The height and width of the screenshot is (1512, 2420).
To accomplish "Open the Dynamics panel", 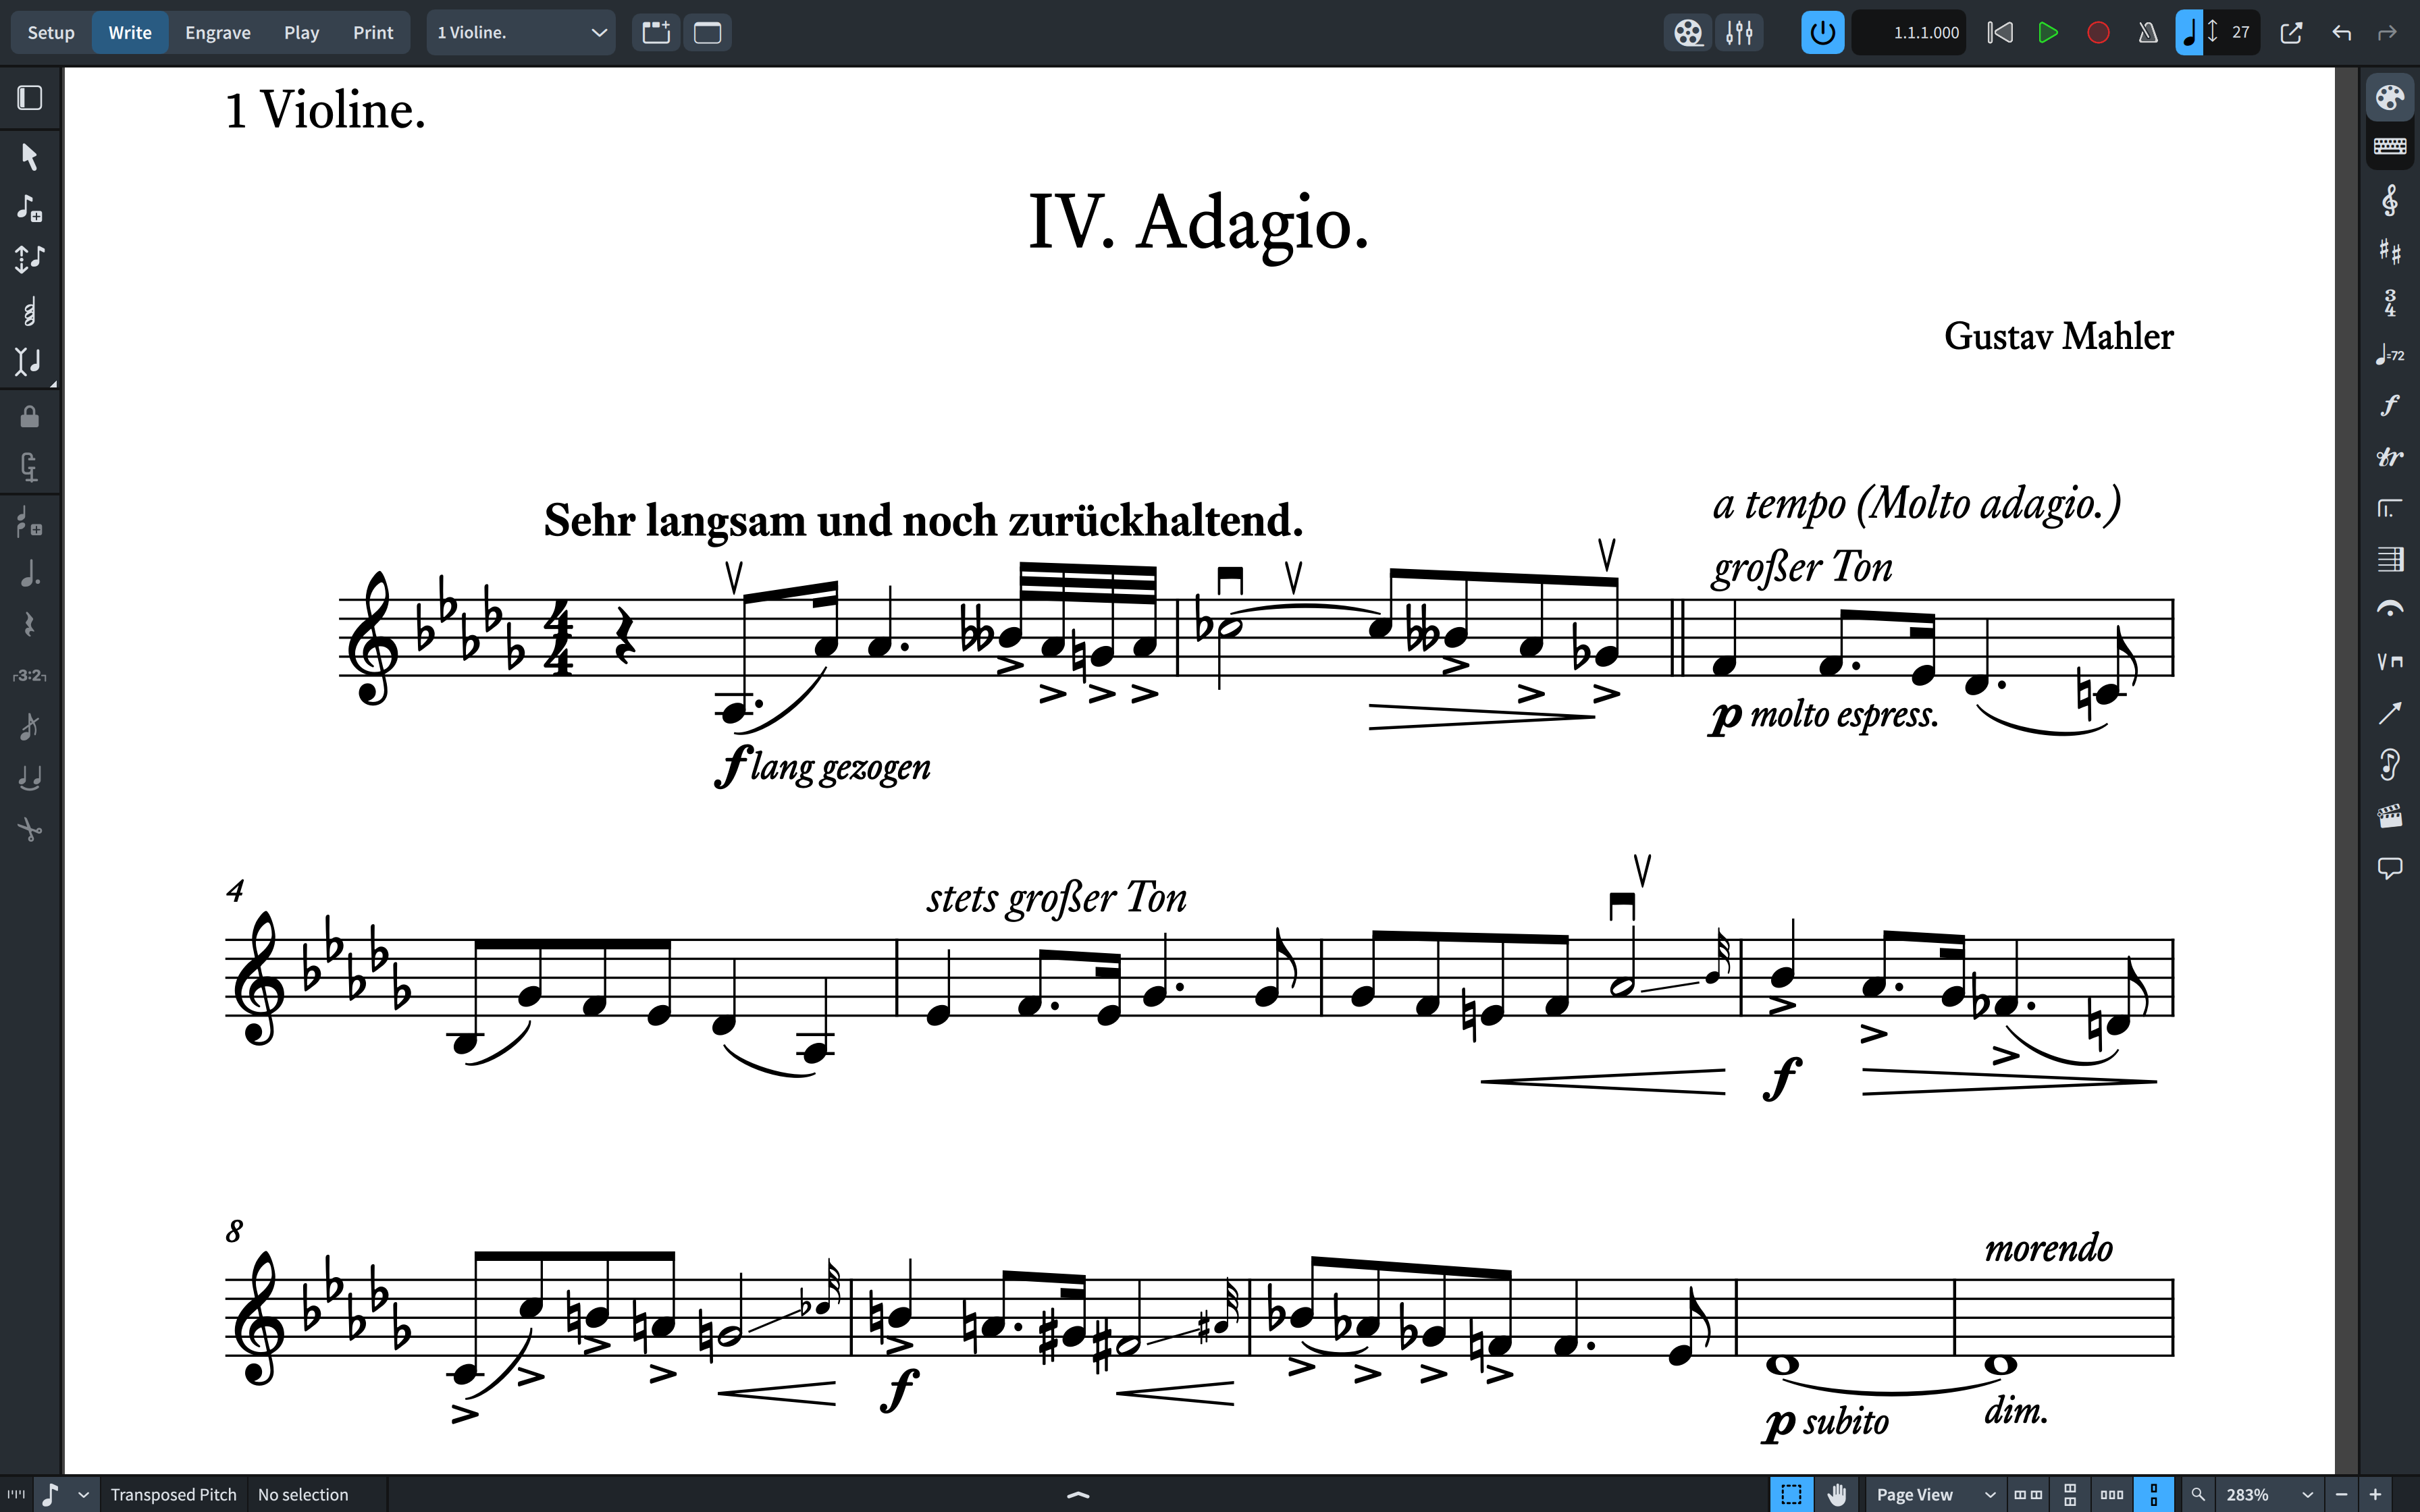I will pyautogui.click(x=2390, y=405).
